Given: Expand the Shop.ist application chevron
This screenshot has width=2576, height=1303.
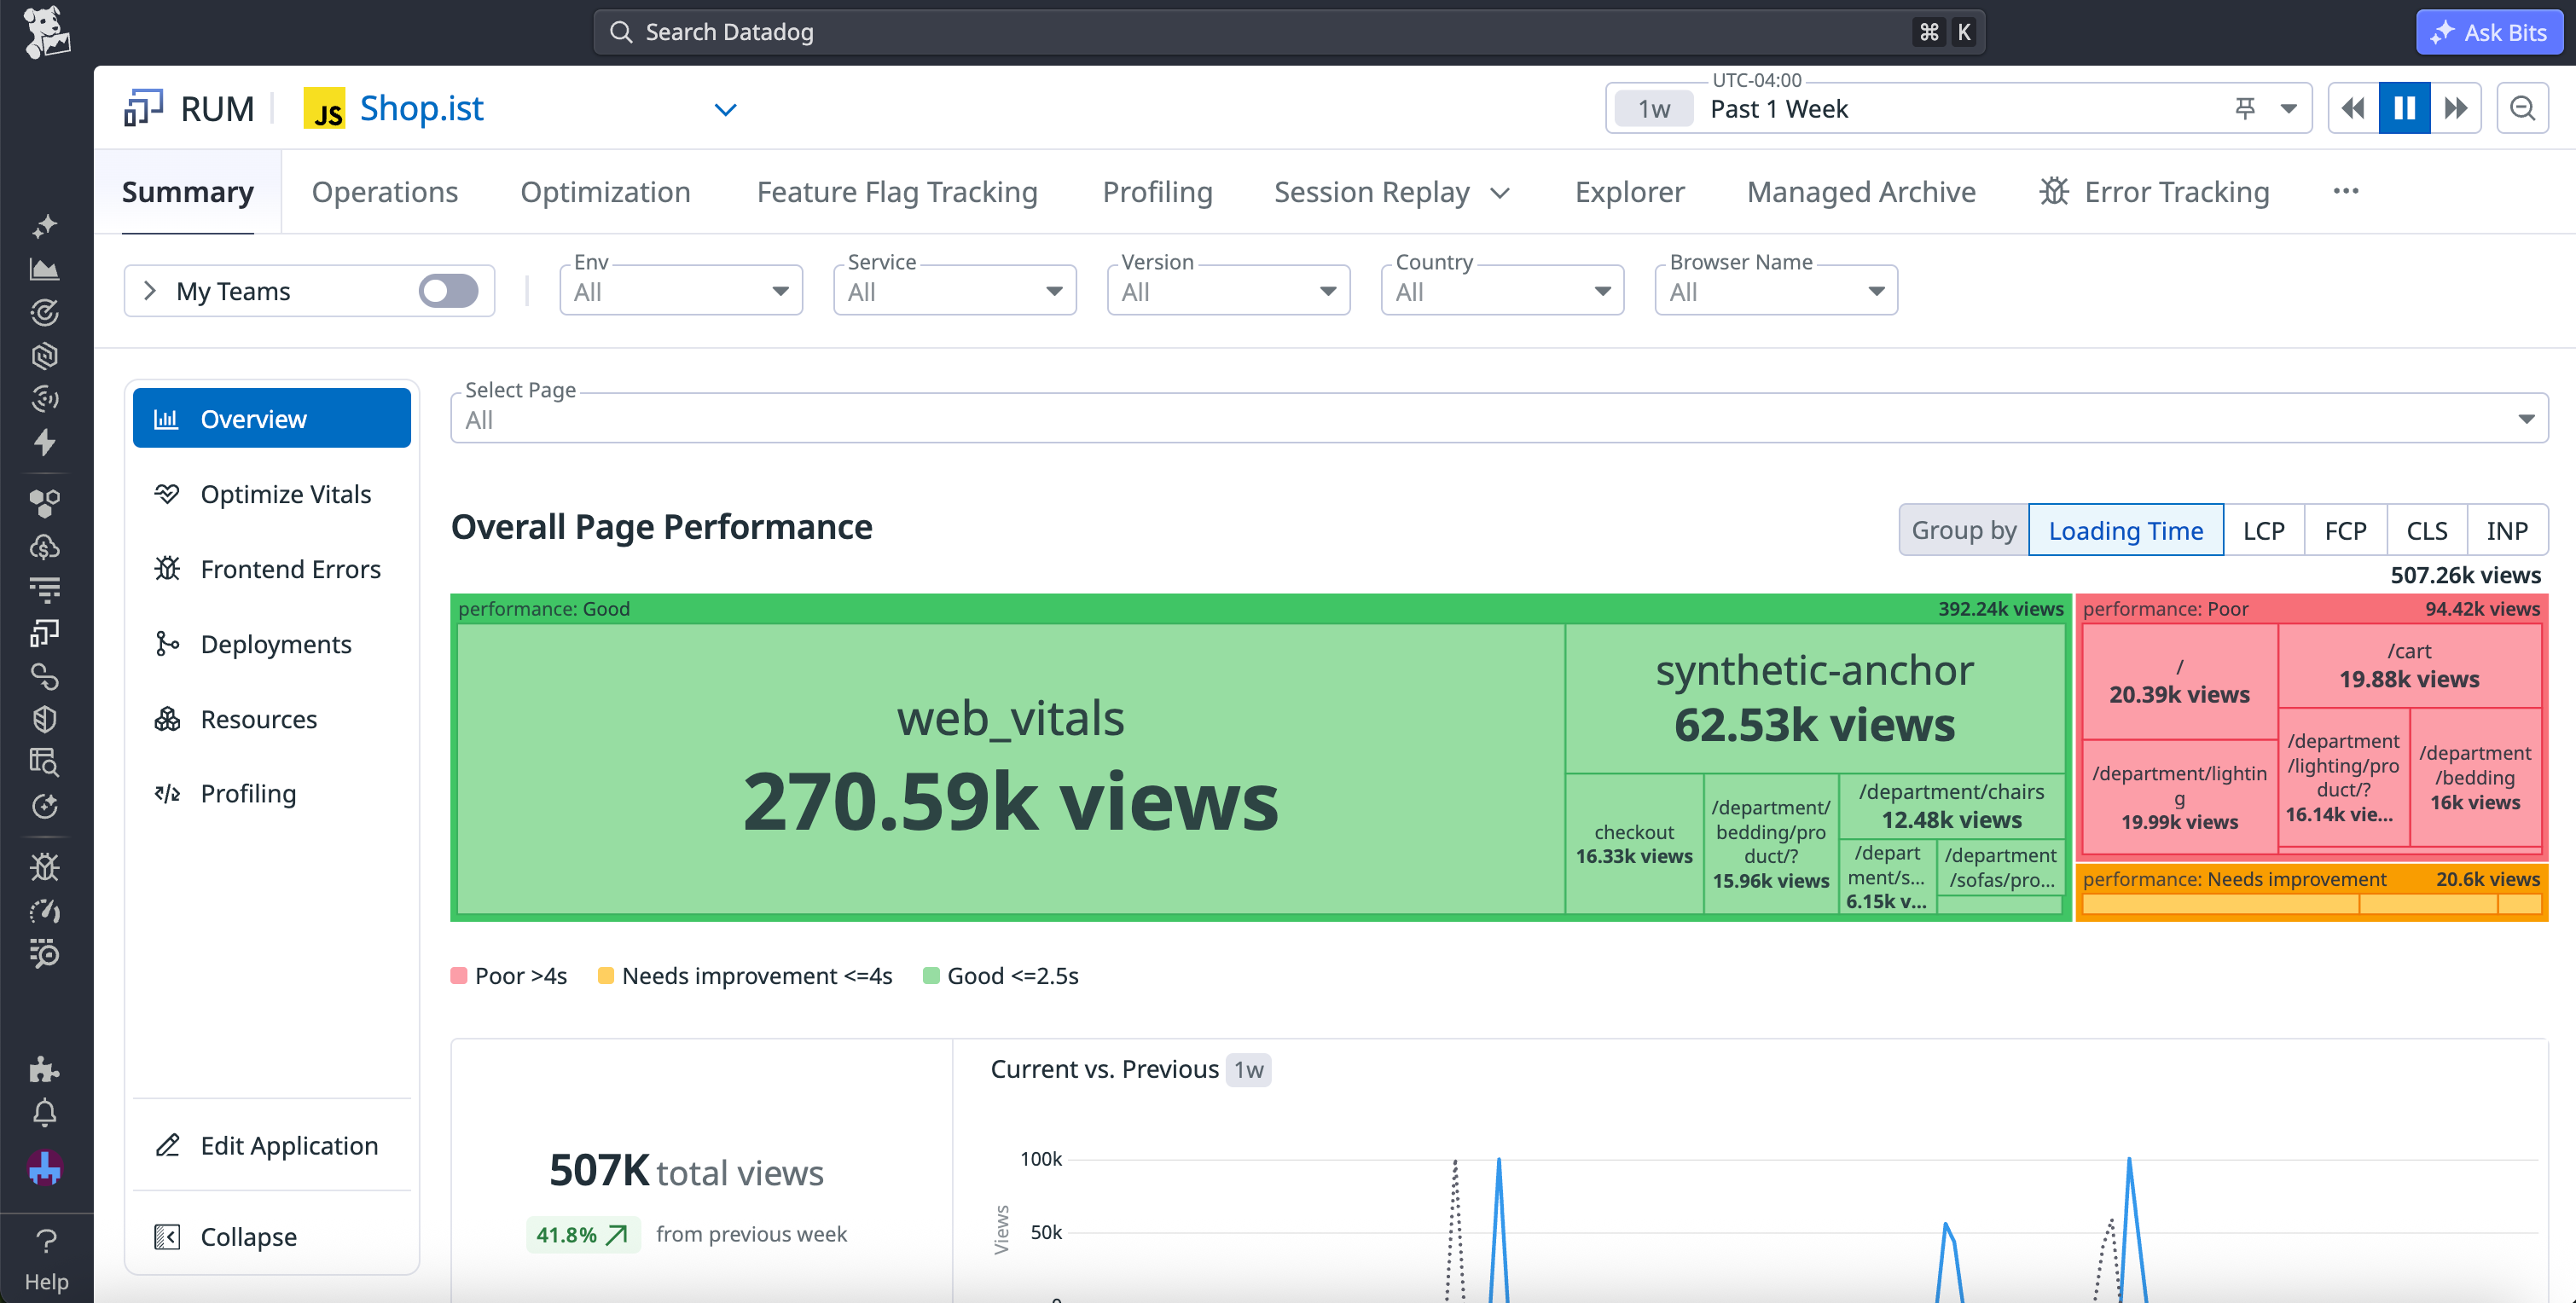Looking at the screenshot, I should coord(726,109).
